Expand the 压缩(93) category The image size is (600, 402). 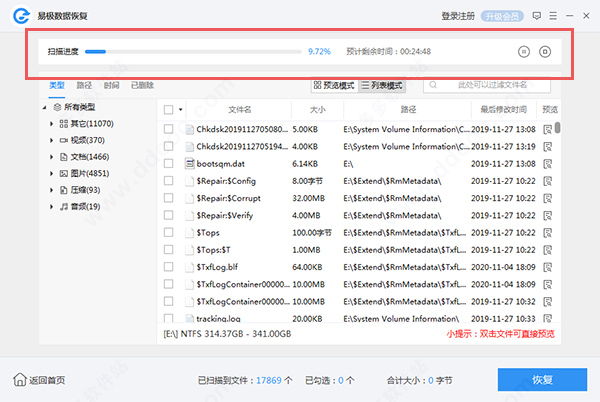51,190
